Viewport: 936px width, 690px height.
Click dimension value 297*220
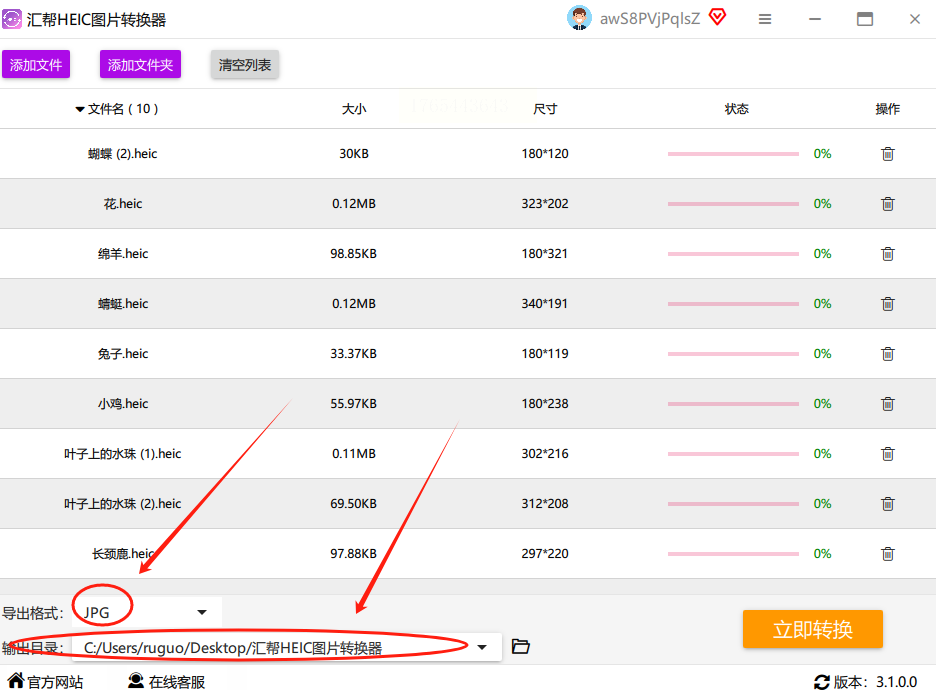pyautogui.click(x=544, y=554)
